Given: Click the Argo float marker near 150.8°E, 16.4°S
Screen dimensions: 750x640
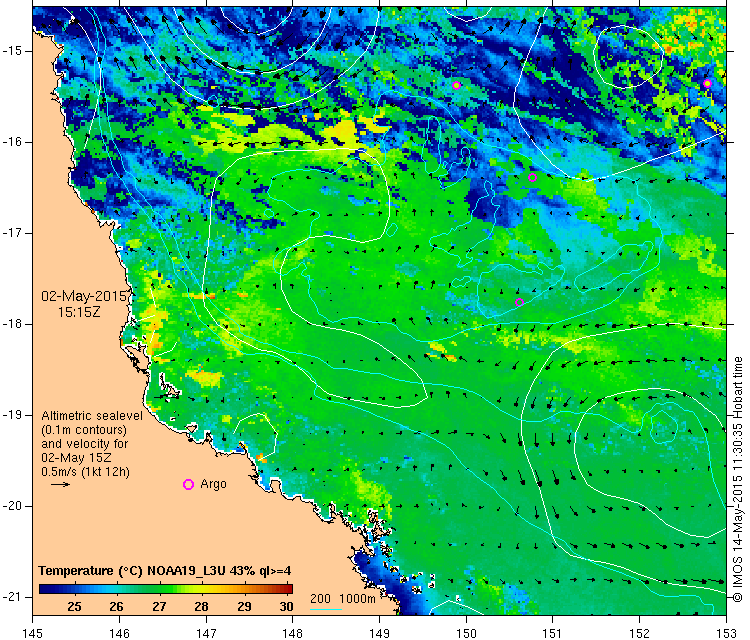Looking at the screenshot, I should 532,177.
